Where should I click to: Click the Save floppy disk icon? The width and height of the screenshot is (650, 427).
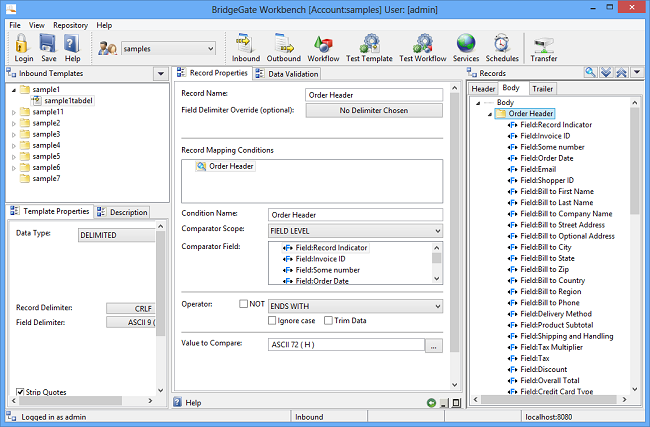coord(47,44)
